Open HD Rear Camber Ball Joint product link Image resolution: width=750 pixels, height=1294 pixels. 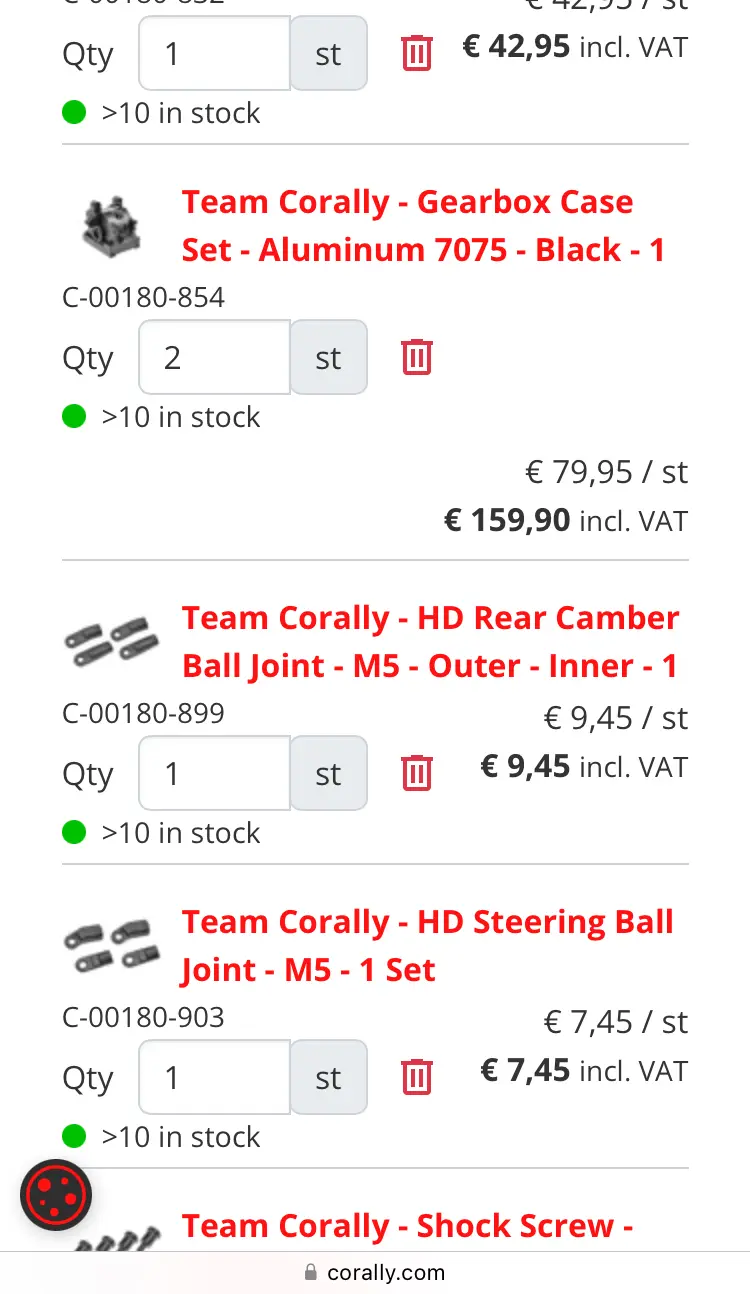pyautogui.click(x=431, y=642)
